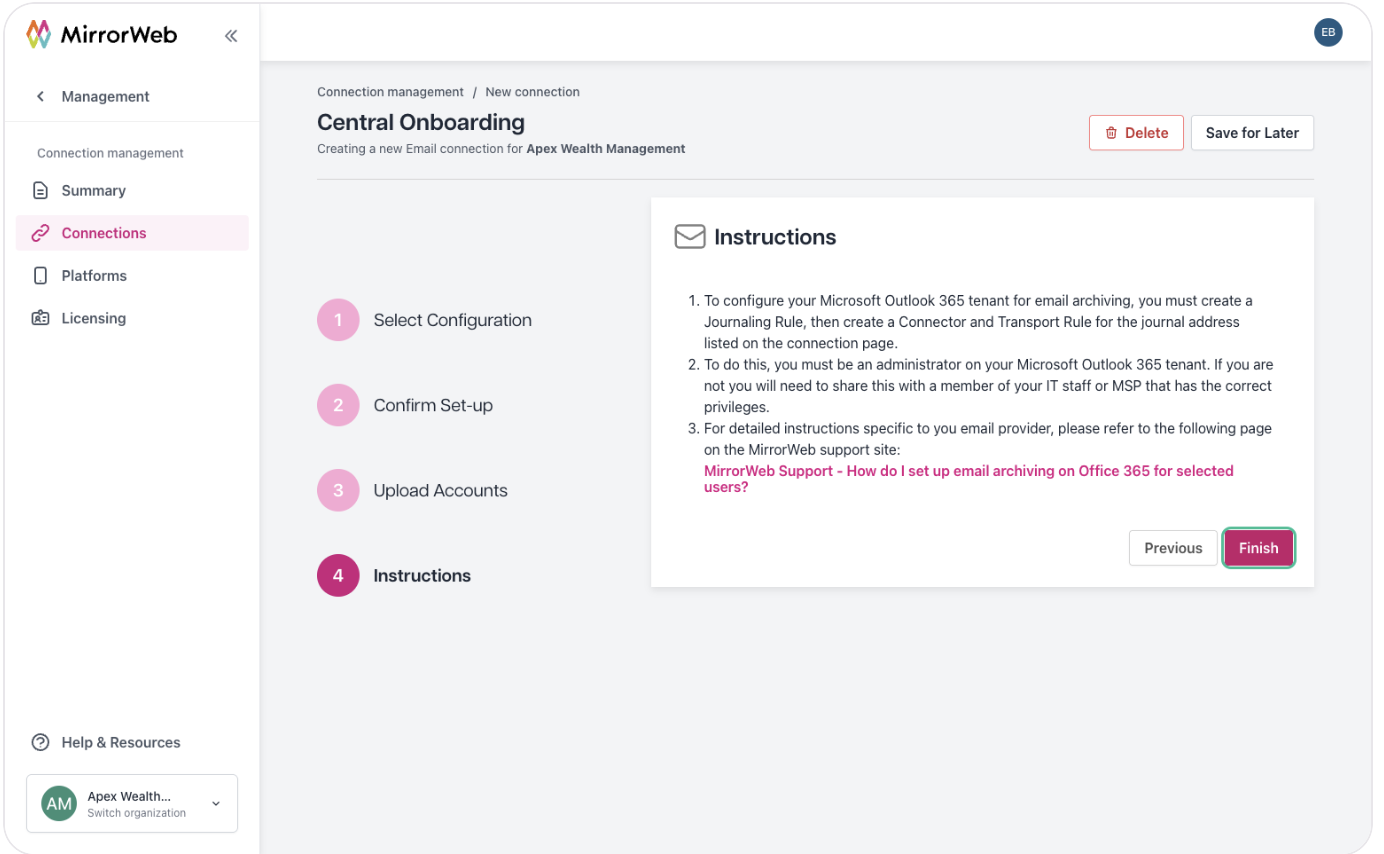
Task: Open the EB user avatar menu
Action: point(1328,32)
